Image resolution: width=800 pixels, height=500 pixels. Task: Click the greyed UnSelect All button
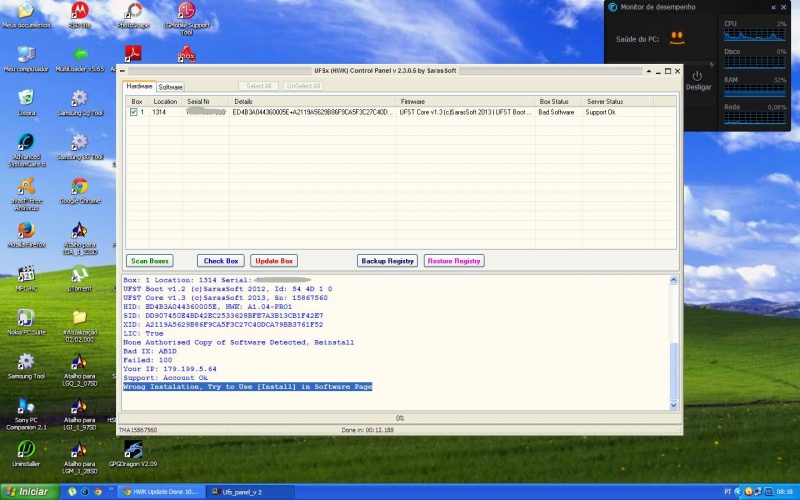coord(304,86)
